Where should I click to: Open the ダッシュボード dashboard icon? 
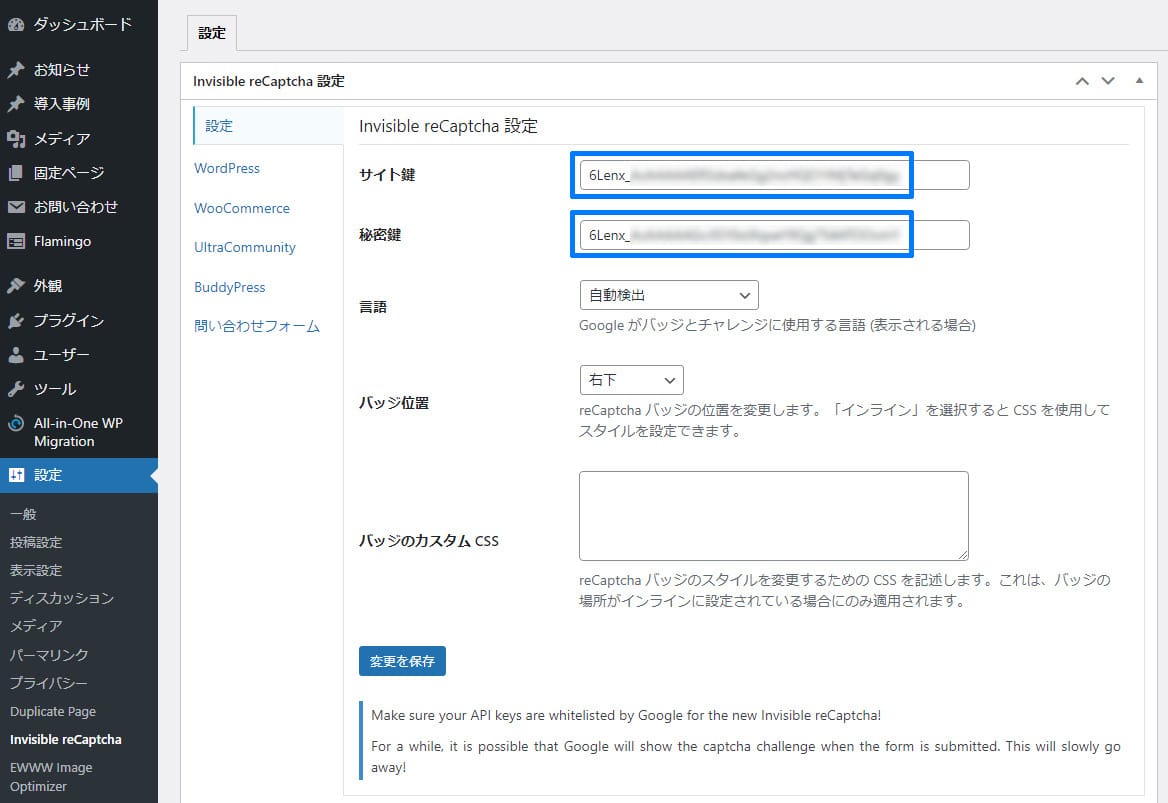pos(17,23)
